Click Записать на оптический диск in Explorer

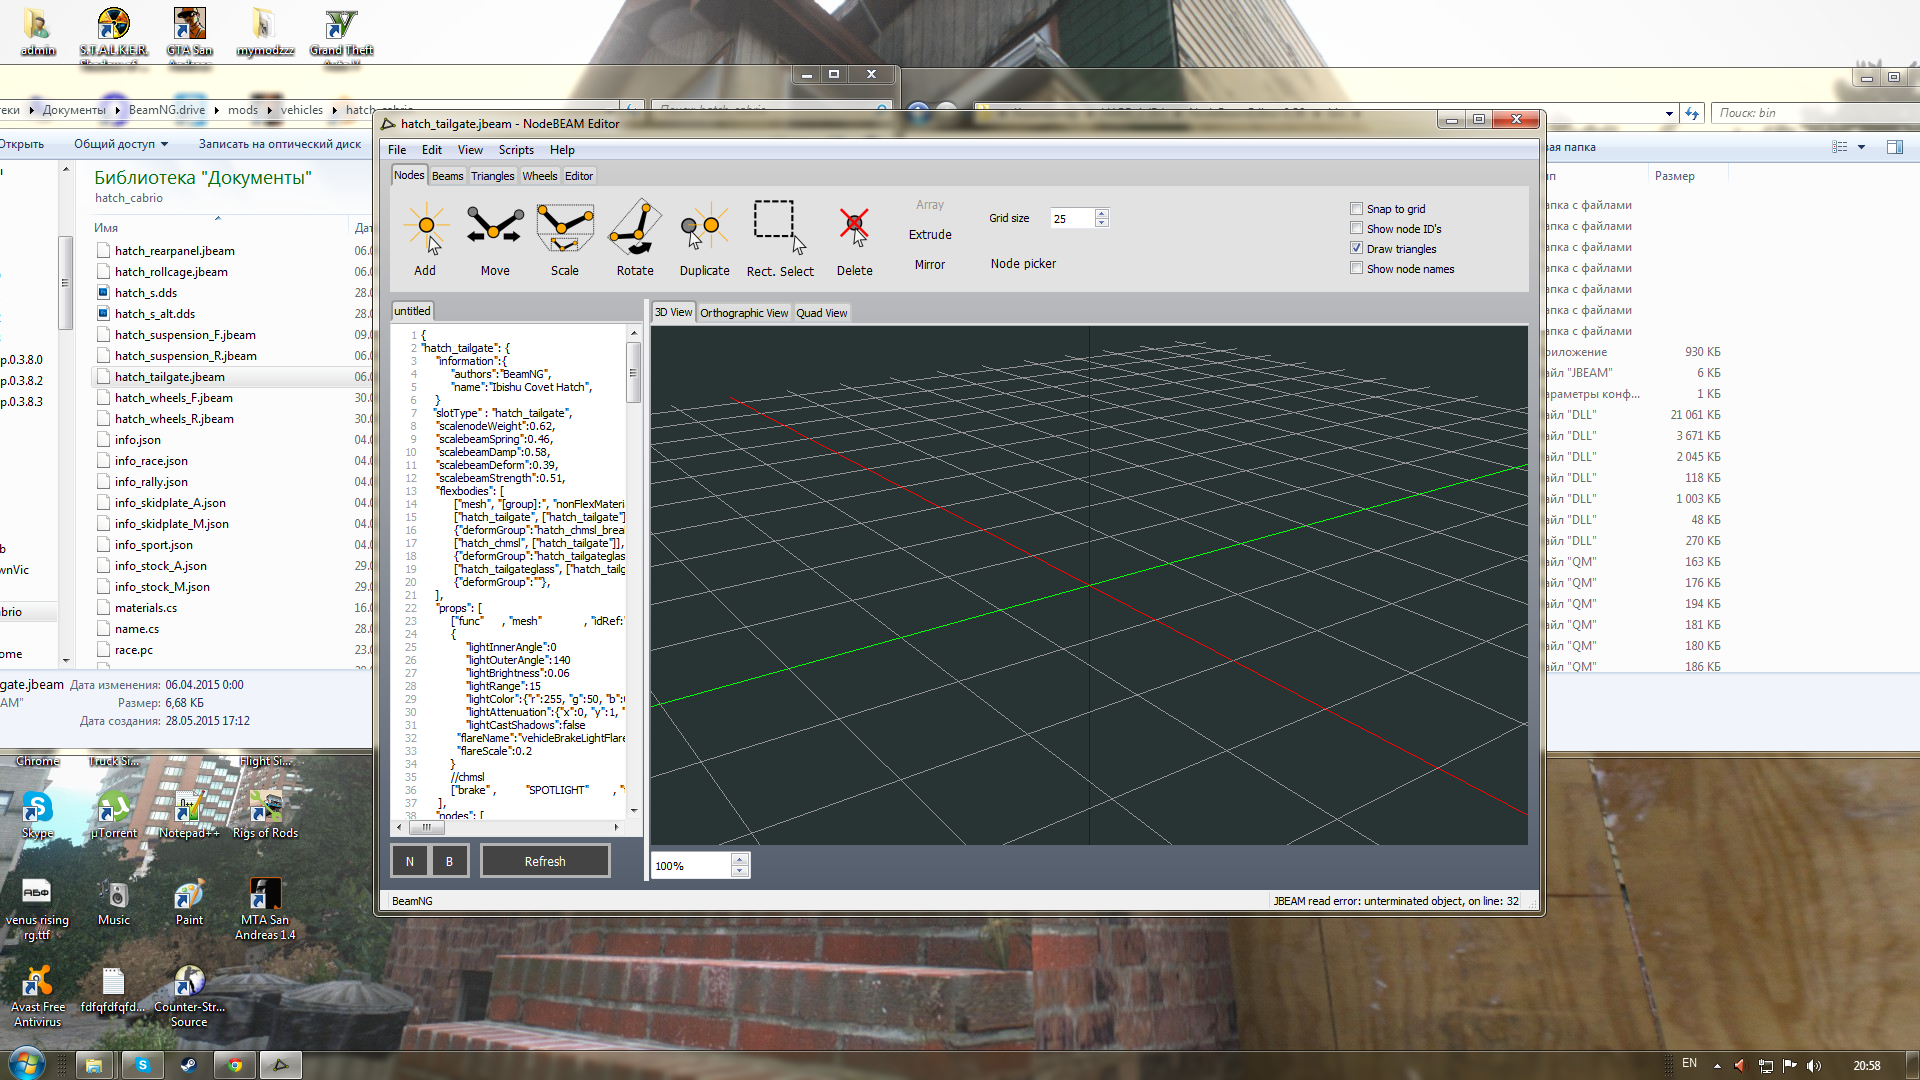tap(280, 144)
